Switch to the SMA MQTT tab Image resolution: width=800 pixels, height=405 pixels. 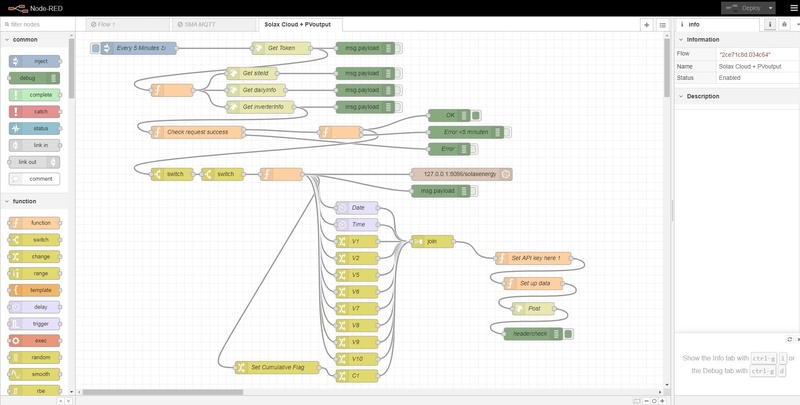213,24
